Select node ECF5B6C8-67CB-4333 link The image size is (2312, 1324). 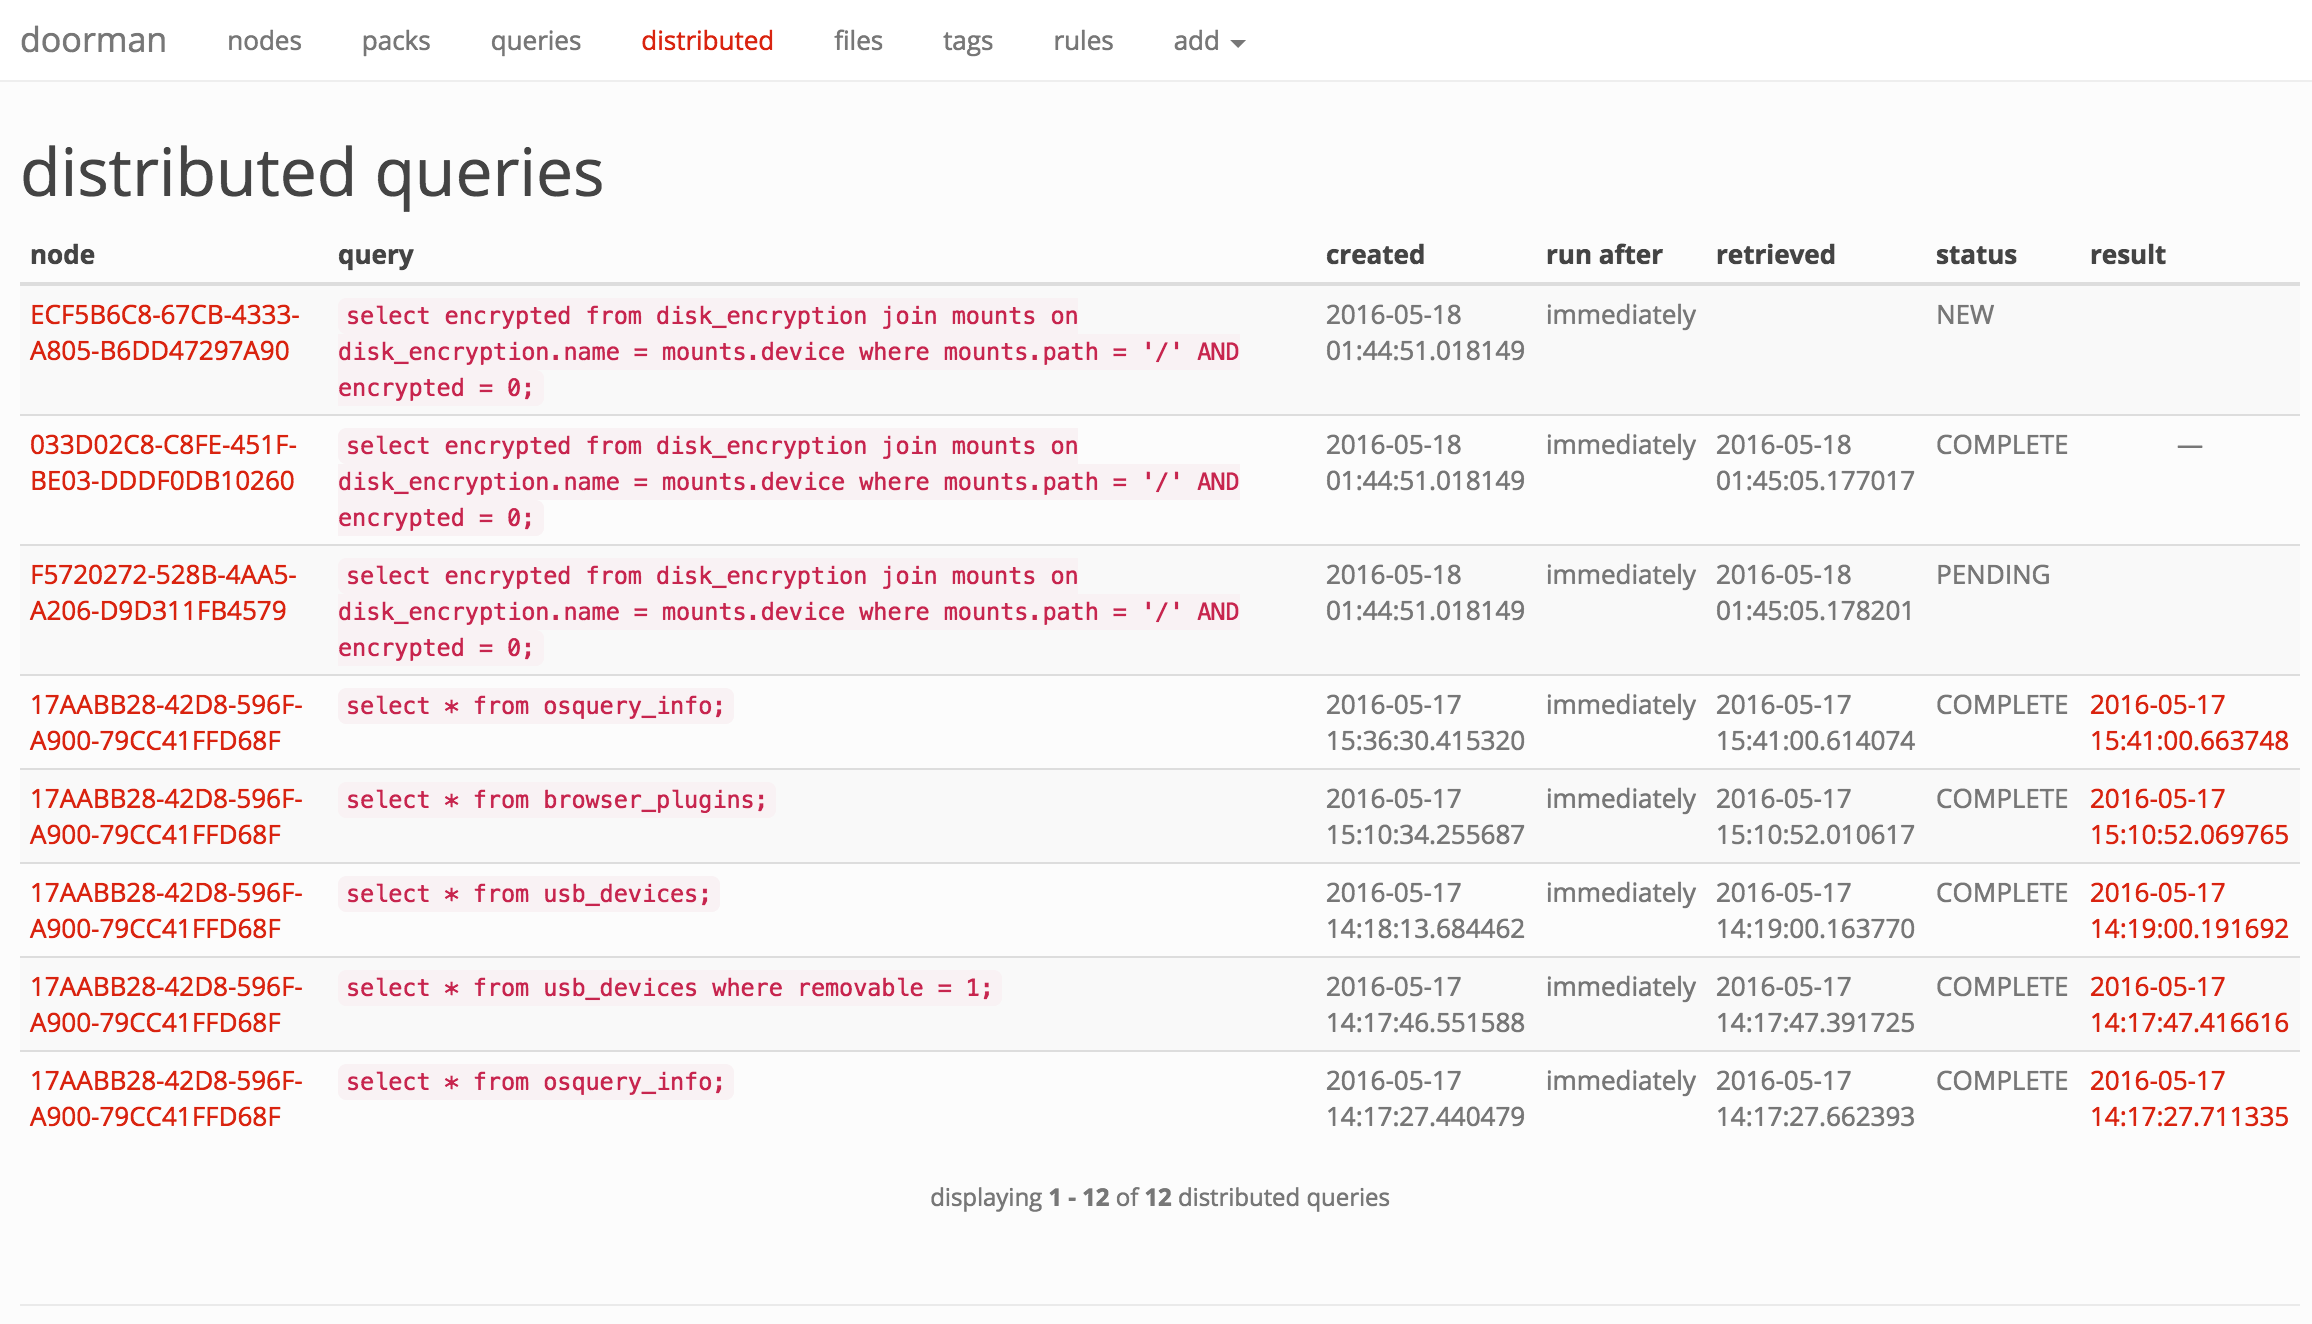point(164,333)
